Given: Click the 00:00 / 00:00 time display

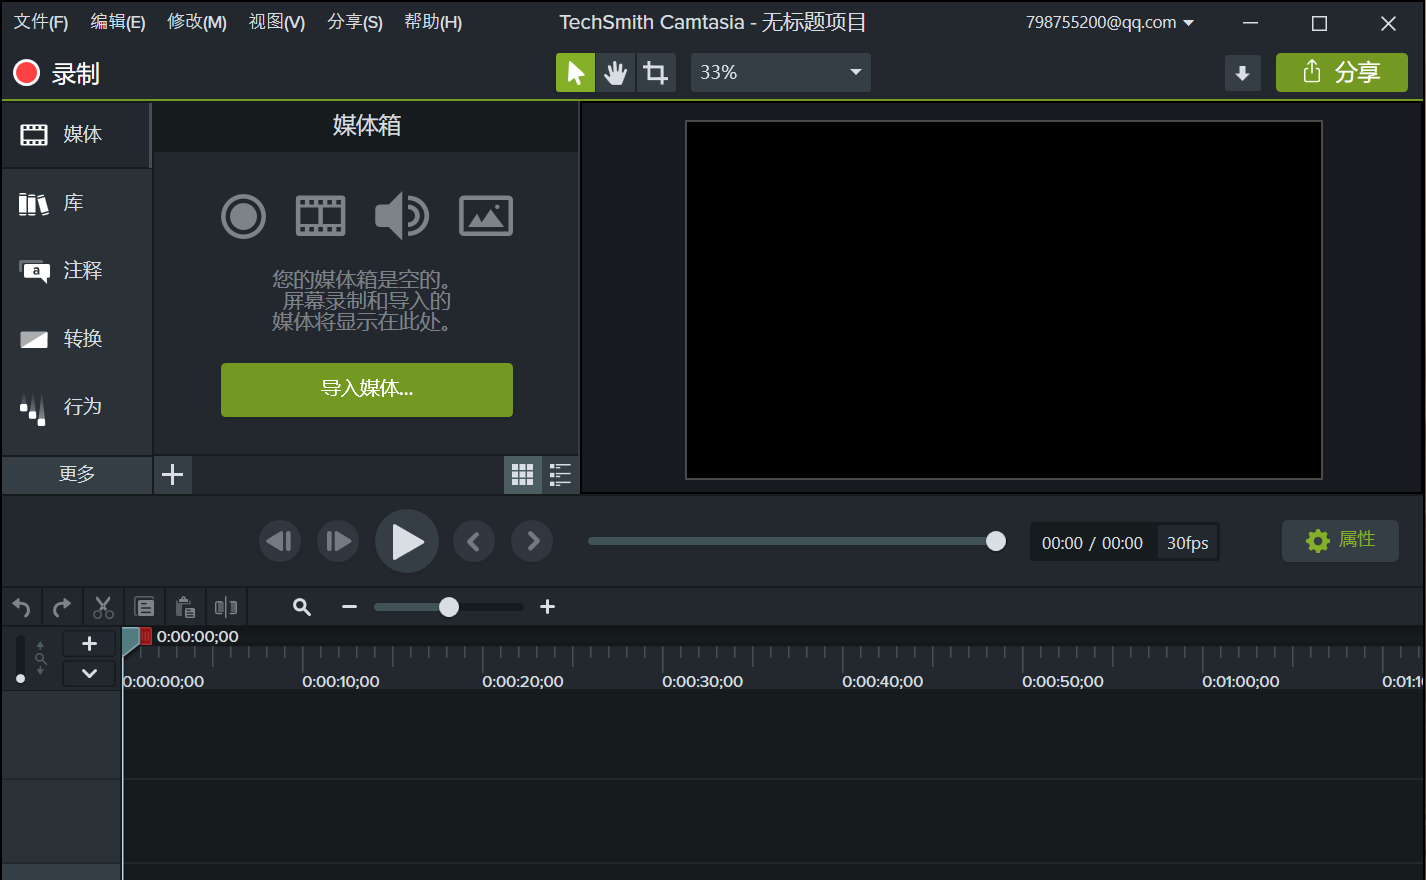Looking at the screenshot, I should pos(1092,543).
